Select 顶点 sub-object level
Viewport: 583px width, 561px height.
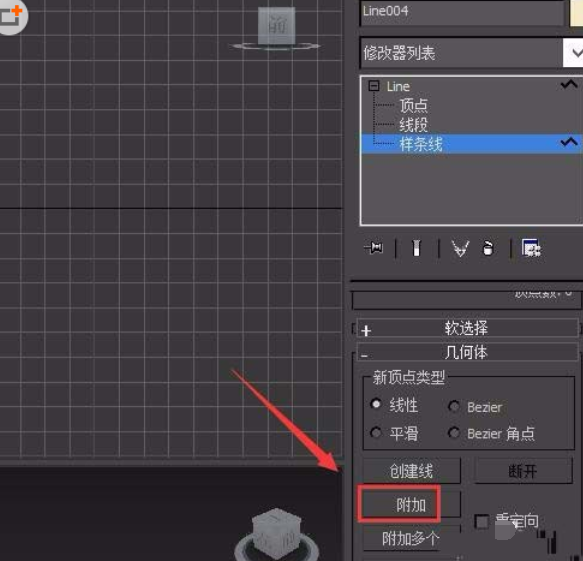[x=413, y=105]
